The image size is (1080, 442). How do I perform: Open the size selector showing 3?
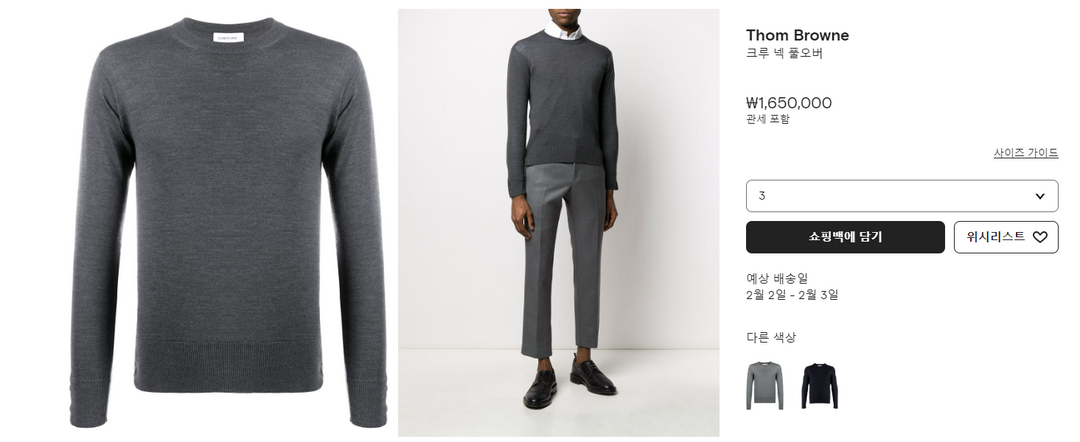902,196
